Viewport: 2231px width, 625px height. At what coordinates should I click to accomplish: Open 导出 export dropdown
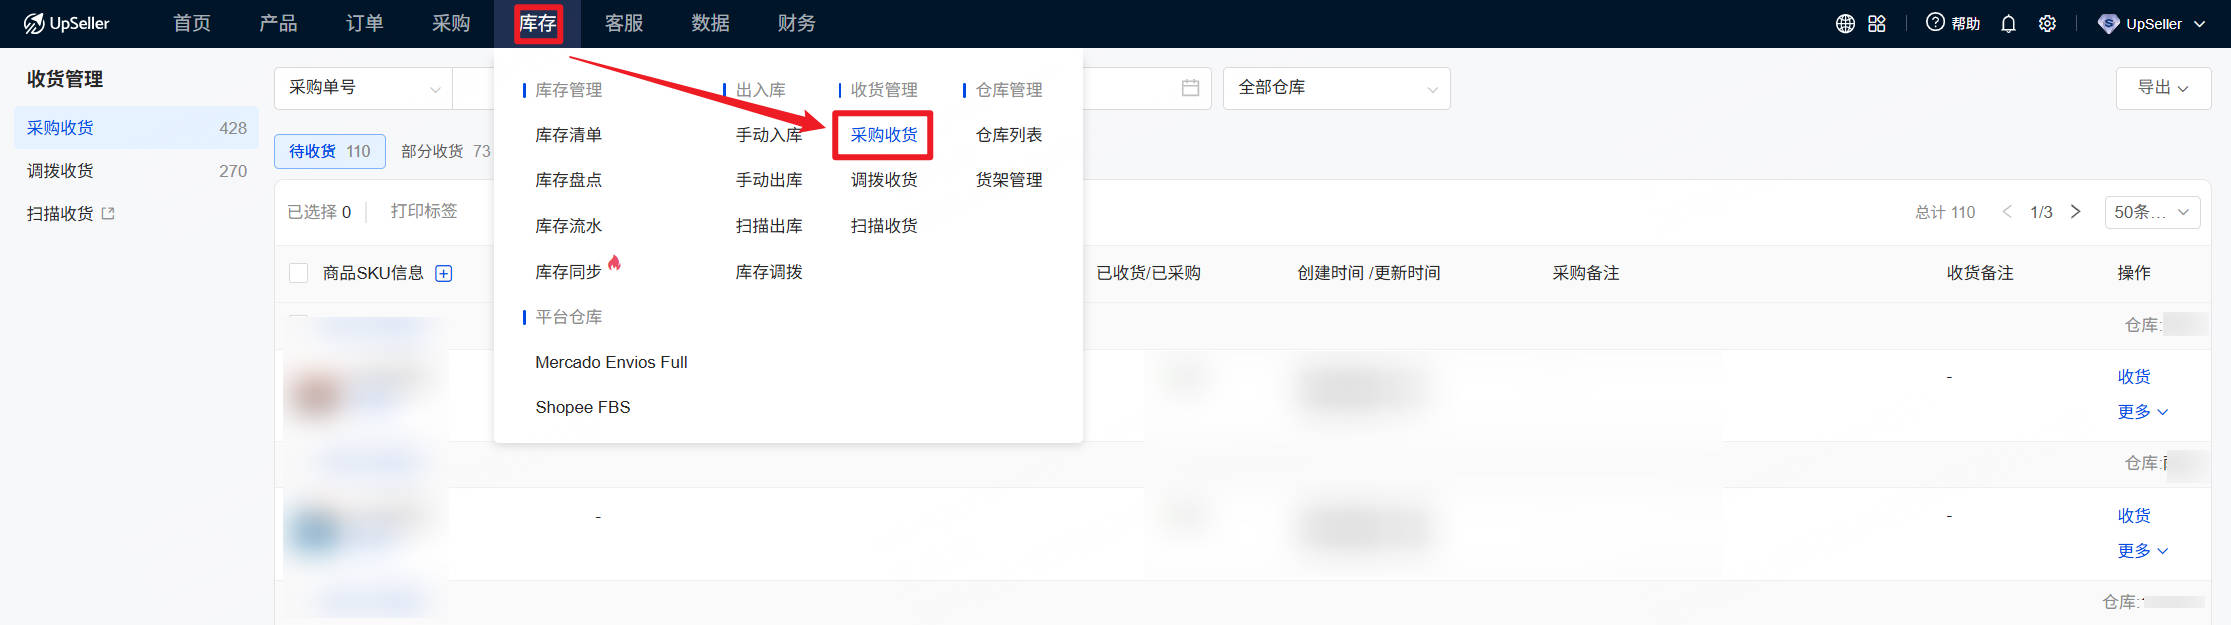[x=2162, y=88]
